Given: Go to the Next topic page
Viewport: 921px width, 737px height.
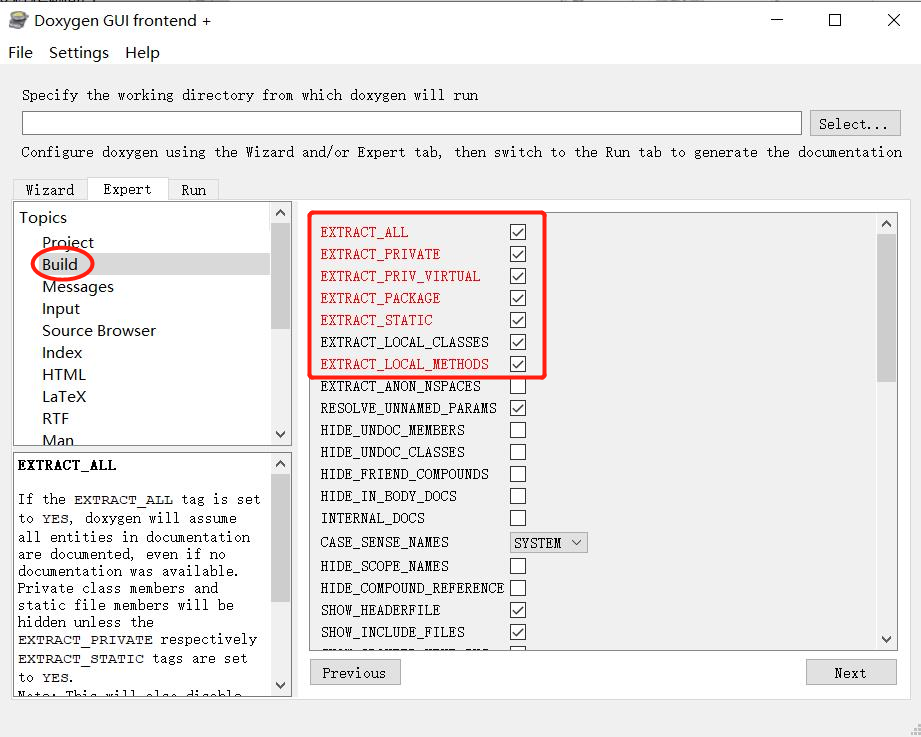Looking at the screenshot, I should point(851,672).
